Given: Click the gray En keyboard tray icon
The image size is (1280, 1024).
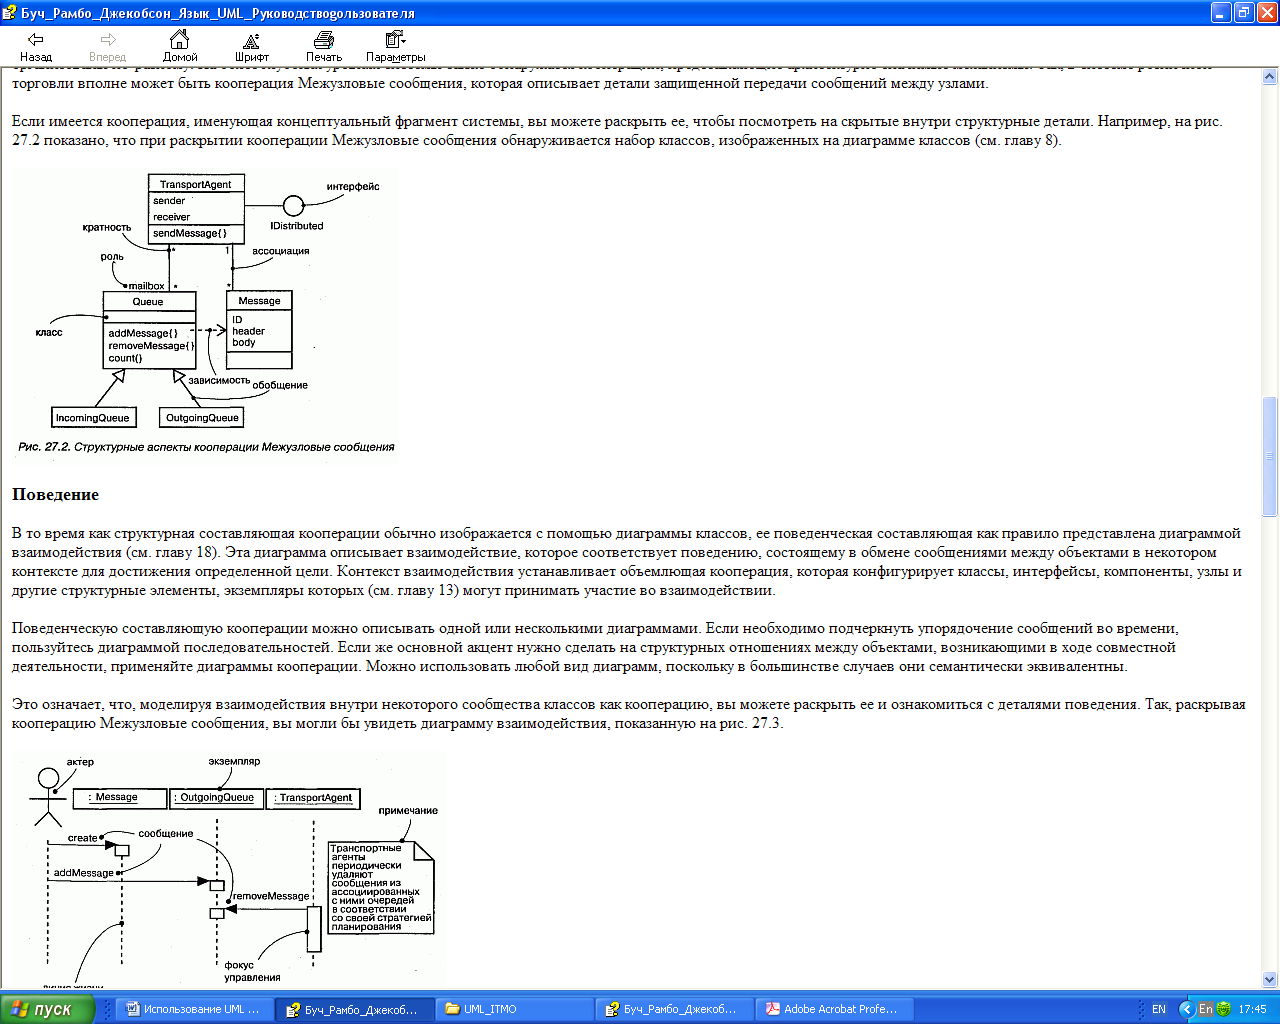Looking at the screenshot, I should pyautogui.click(x=1206, y=1009).
